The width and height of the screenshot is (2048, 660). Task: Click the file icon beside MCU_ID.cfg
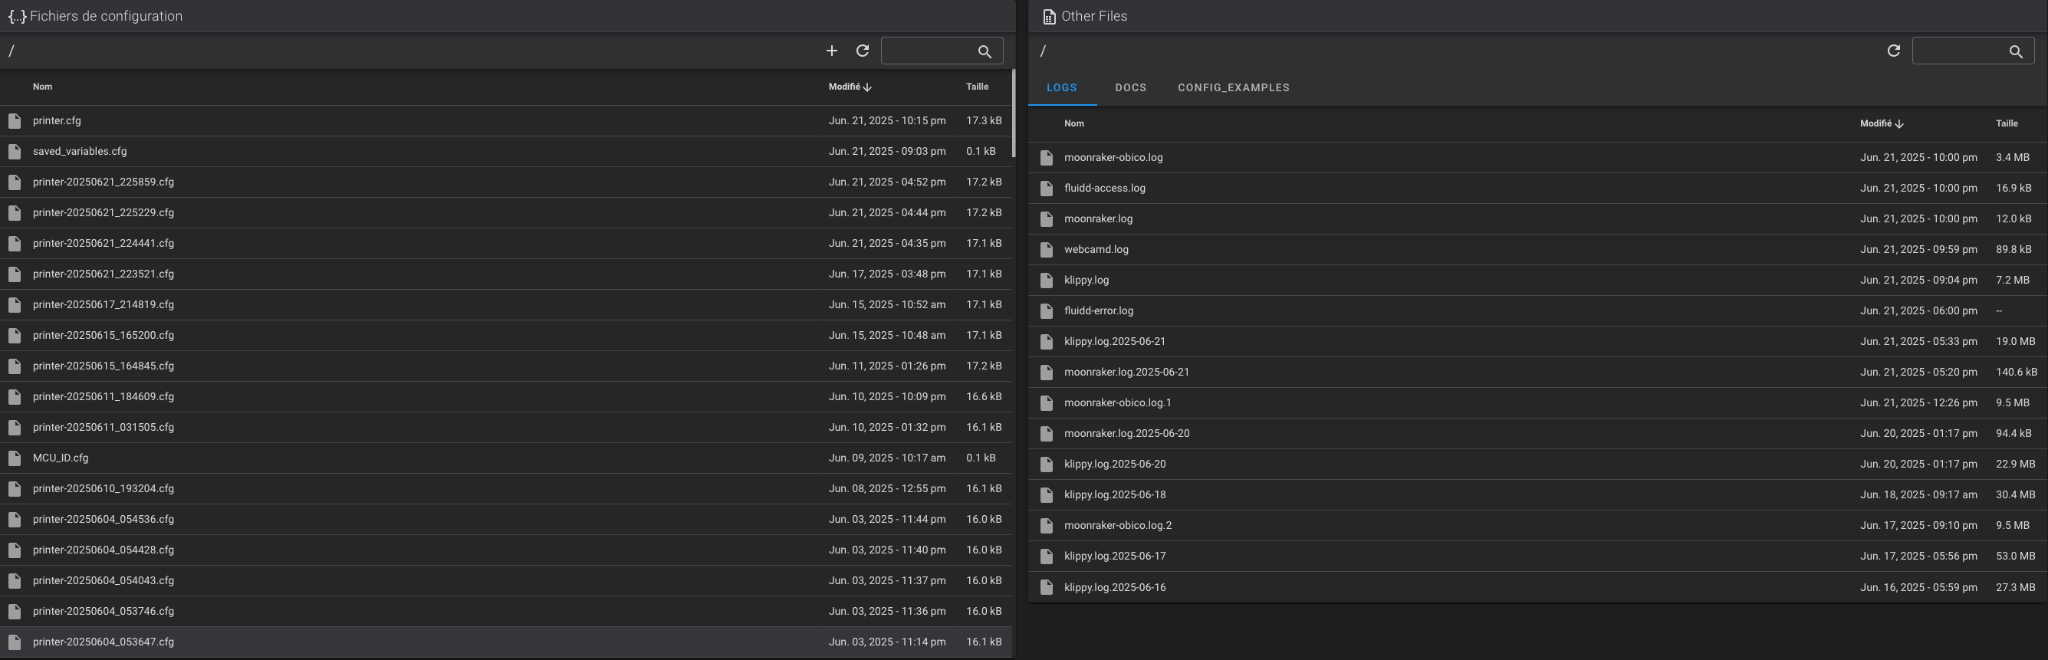click(x=14, y=458)
